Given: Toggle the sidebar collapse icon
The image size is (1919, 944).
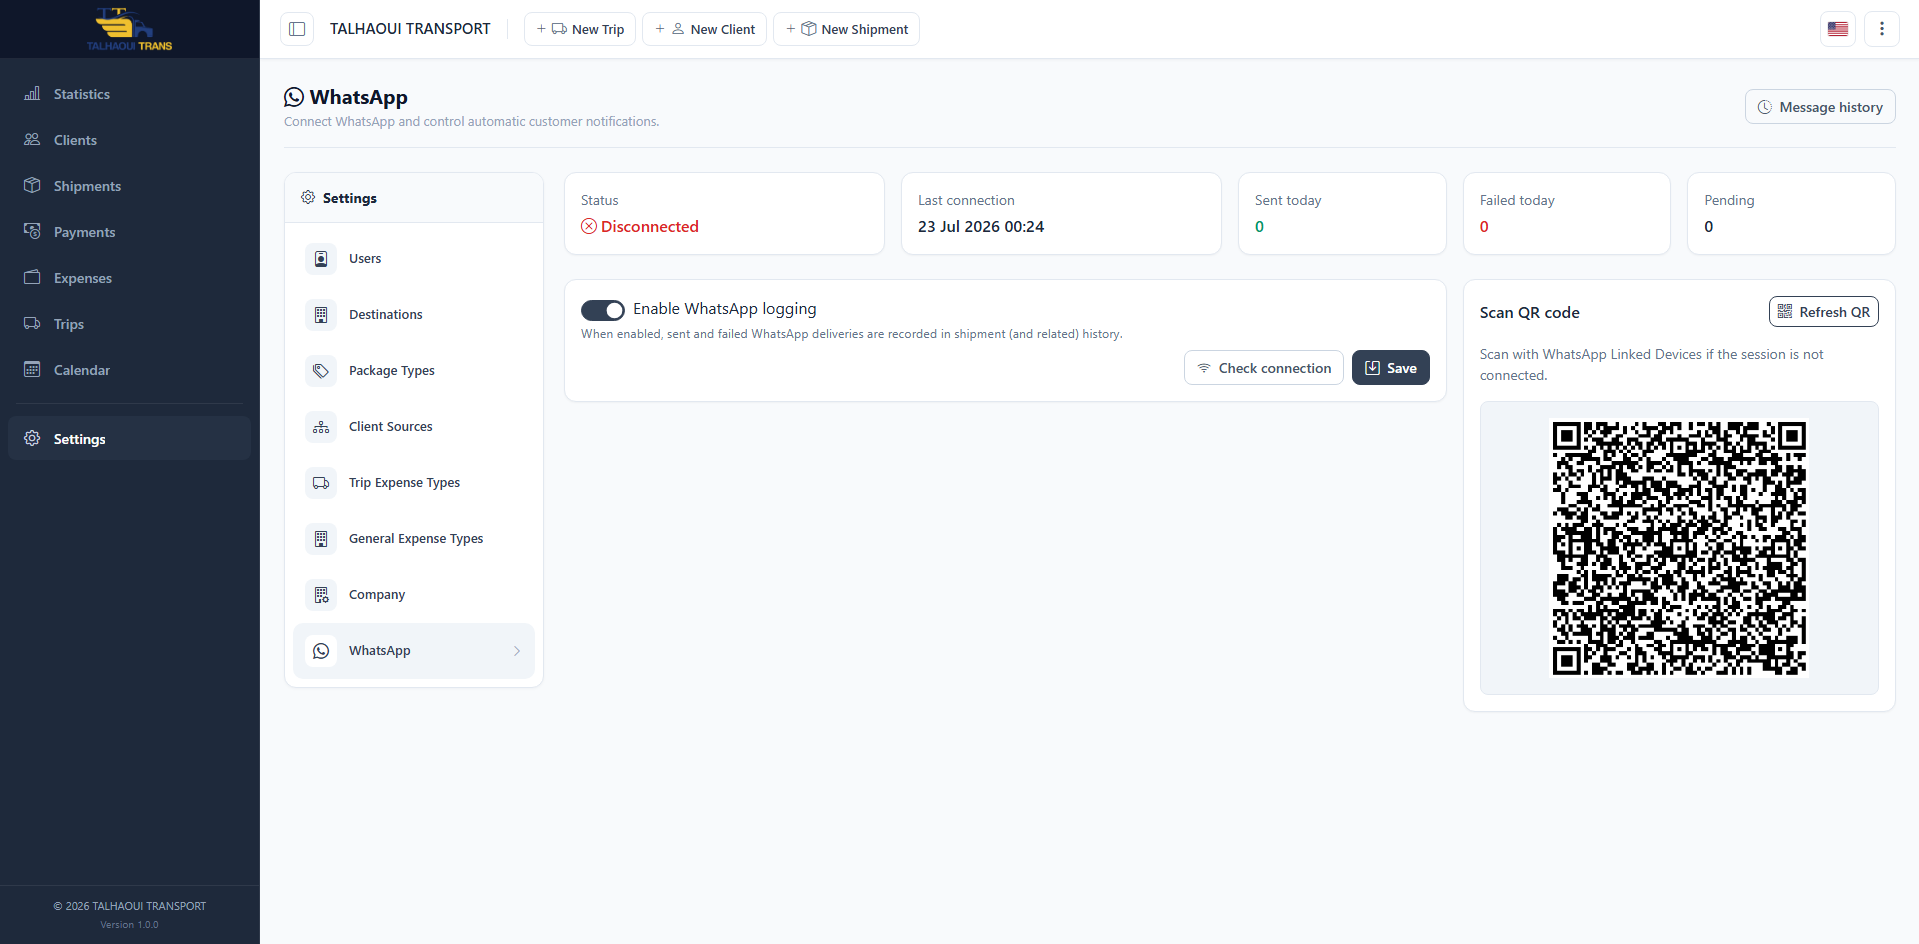Looking at the screenshot, I should click(297, 29).
